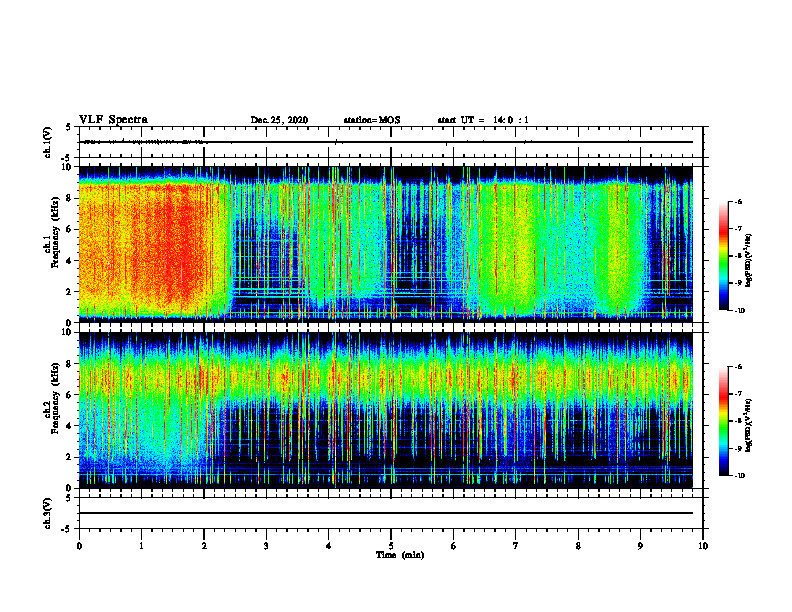This screenshot has height=612, width=792.
Task: Click the "Time (min)" axis title
Action: [400, 555]
